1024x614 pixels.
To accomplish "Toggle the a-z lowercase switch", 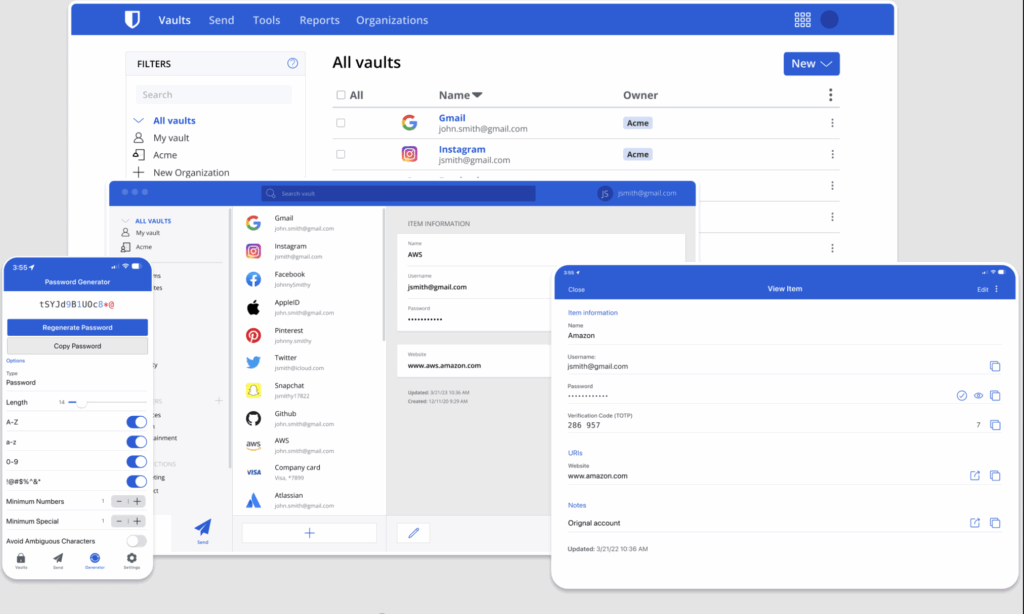I will click(136, 442).
